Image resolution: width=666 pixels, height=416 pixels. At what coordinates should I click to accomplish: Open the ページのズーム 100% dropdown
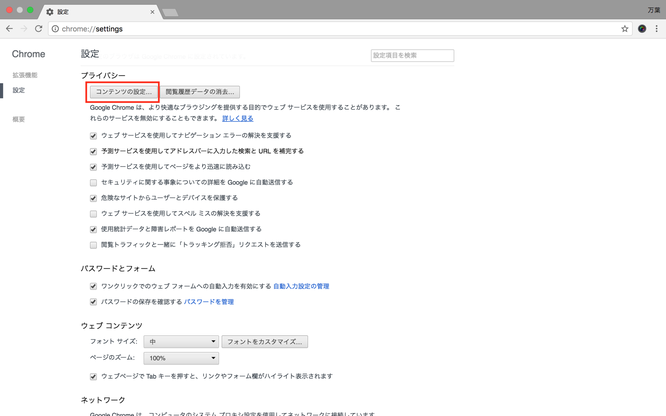click(x=181, y=358)
